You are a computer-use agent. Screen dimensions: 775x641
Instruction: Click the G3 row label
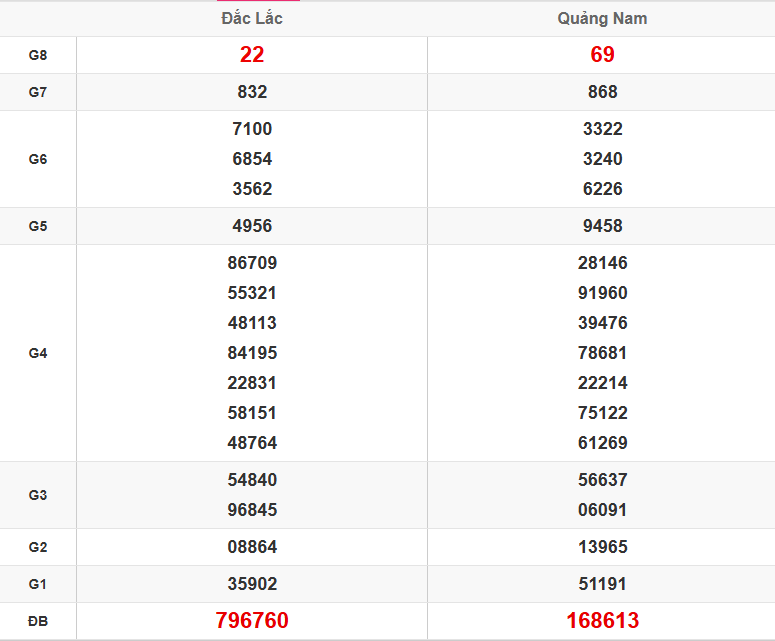38,495
